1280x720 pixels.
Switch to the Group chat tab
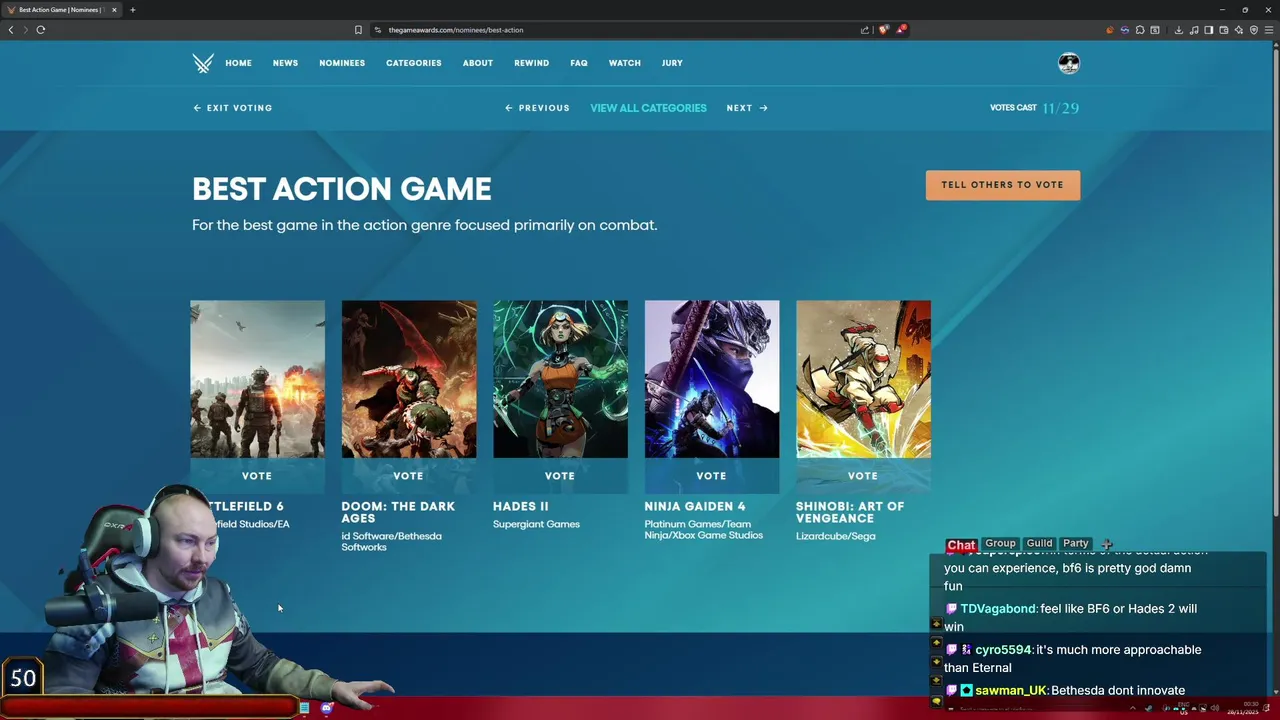pyautogui.click(x=1000, y=543)
